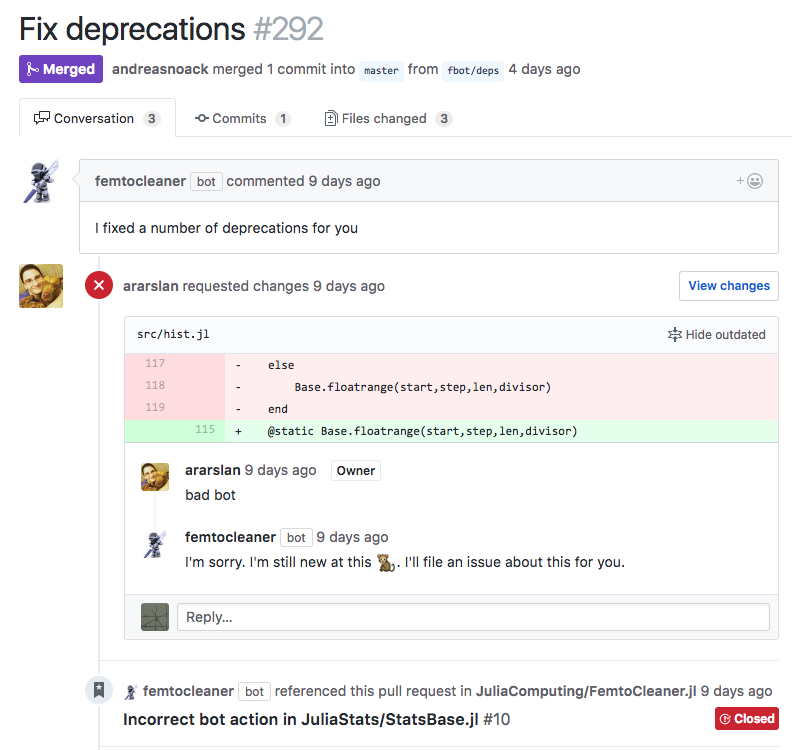Click '9 days ago' timestamp on sorry reply
Screen dimensions: 792x750
(353, 537)
